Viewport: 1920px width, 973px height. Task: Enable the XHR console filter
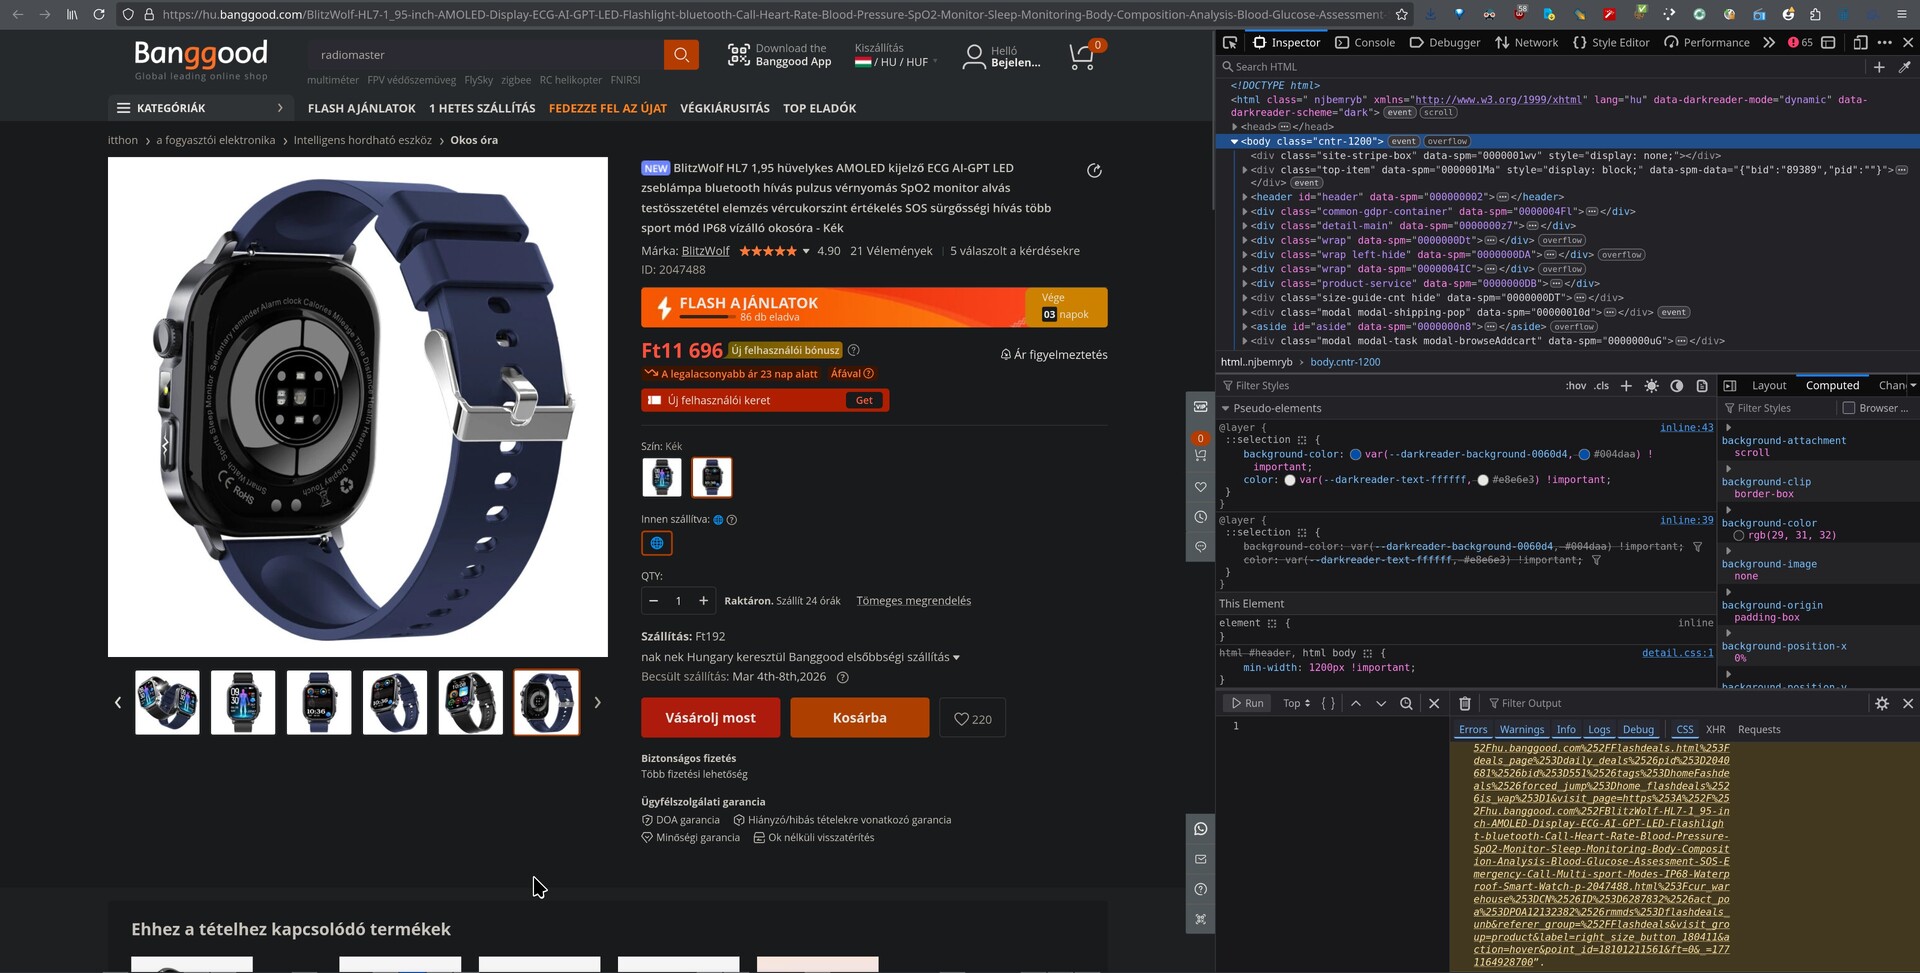tap(1716, 730)
